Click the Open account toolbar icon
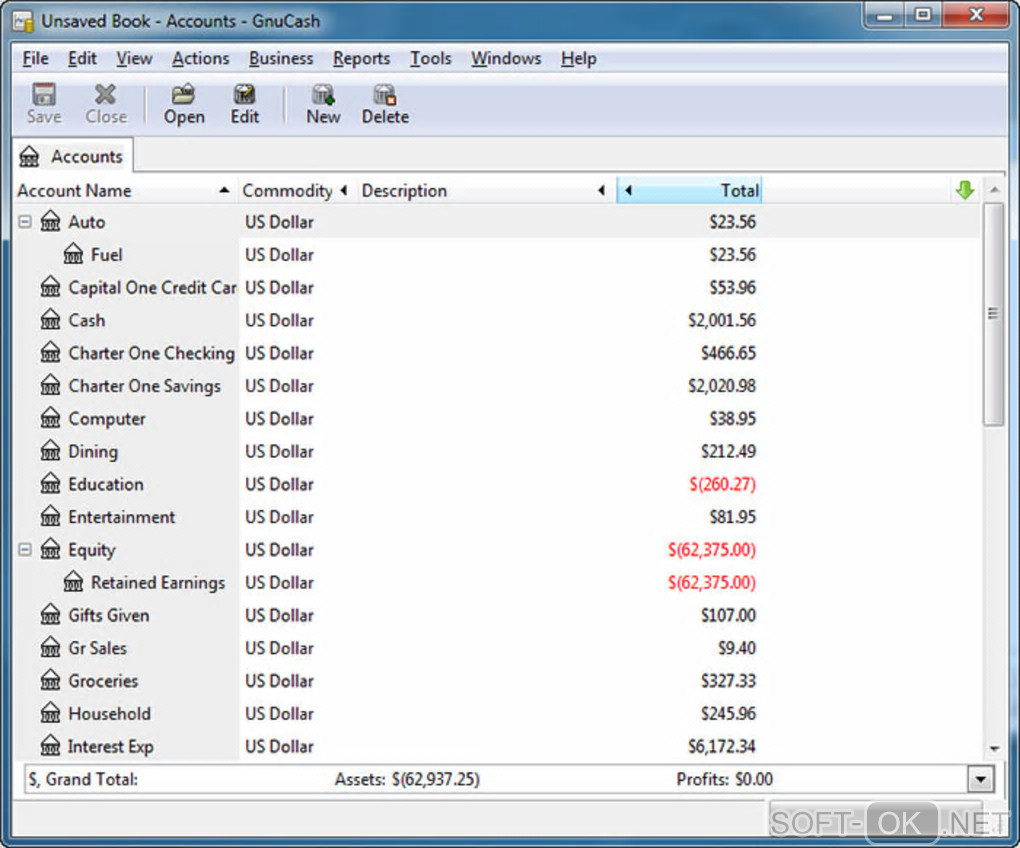This screenshot has height=848, width=1020. (183, 95)
